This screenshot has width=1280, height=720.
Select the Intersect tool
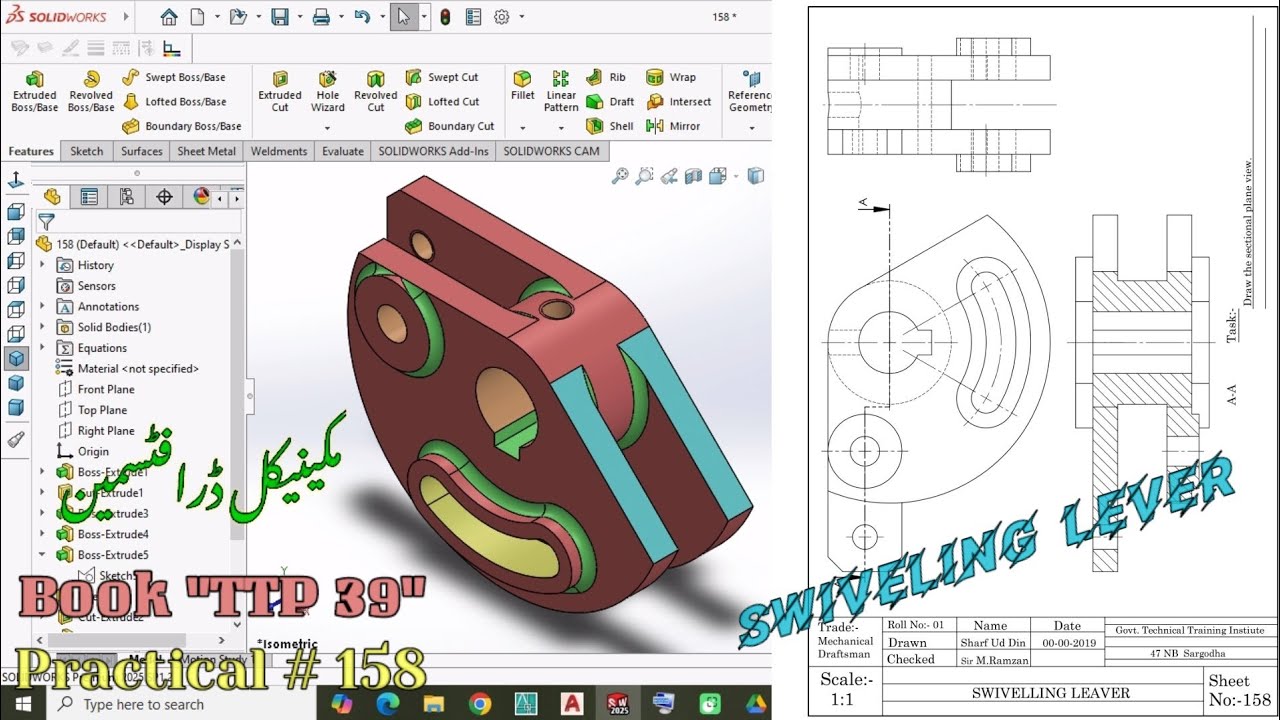[x=679, y=101]
